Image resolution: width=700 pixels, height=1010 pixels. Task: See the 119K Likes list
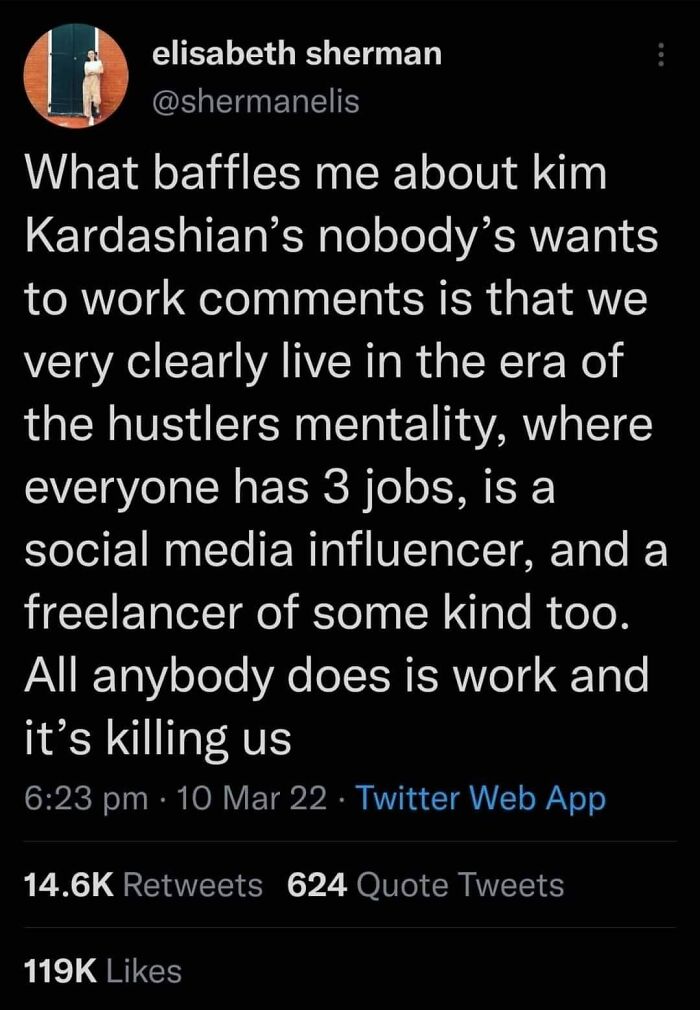99,967
